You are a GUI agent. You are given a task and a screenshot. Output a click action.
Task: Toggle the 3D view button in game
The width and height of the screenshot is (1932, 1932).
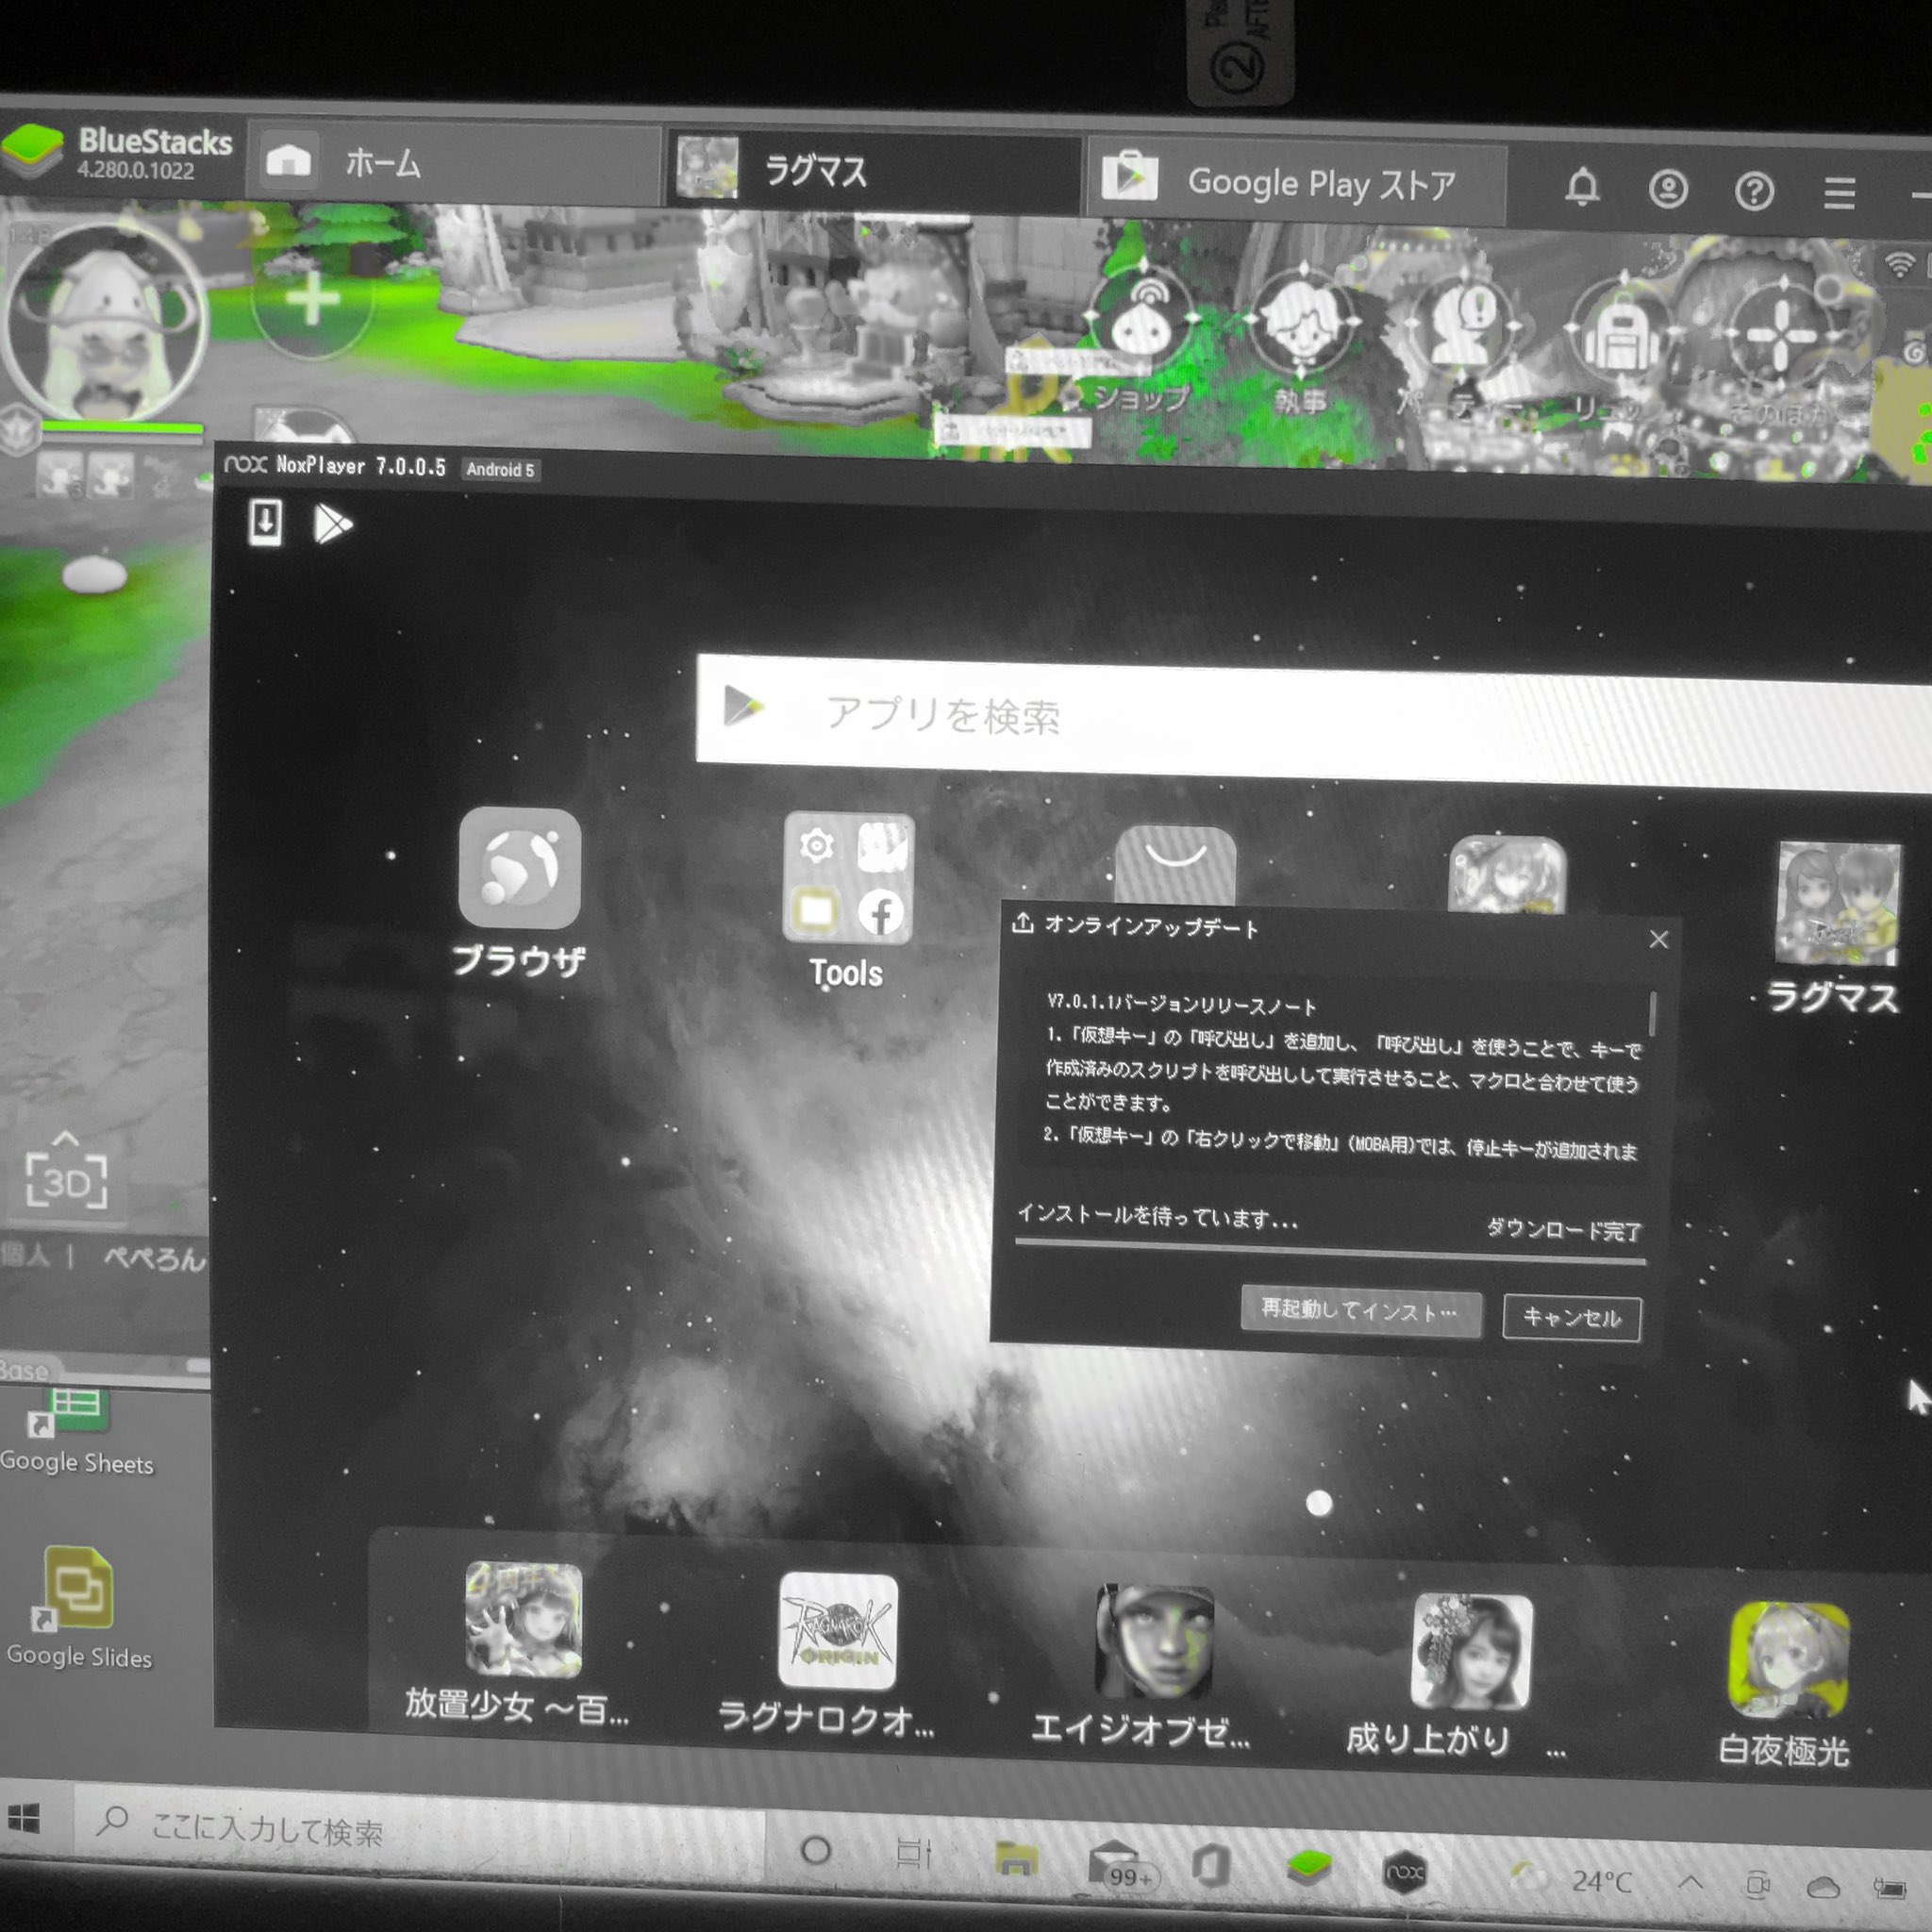coord(66,1180)
